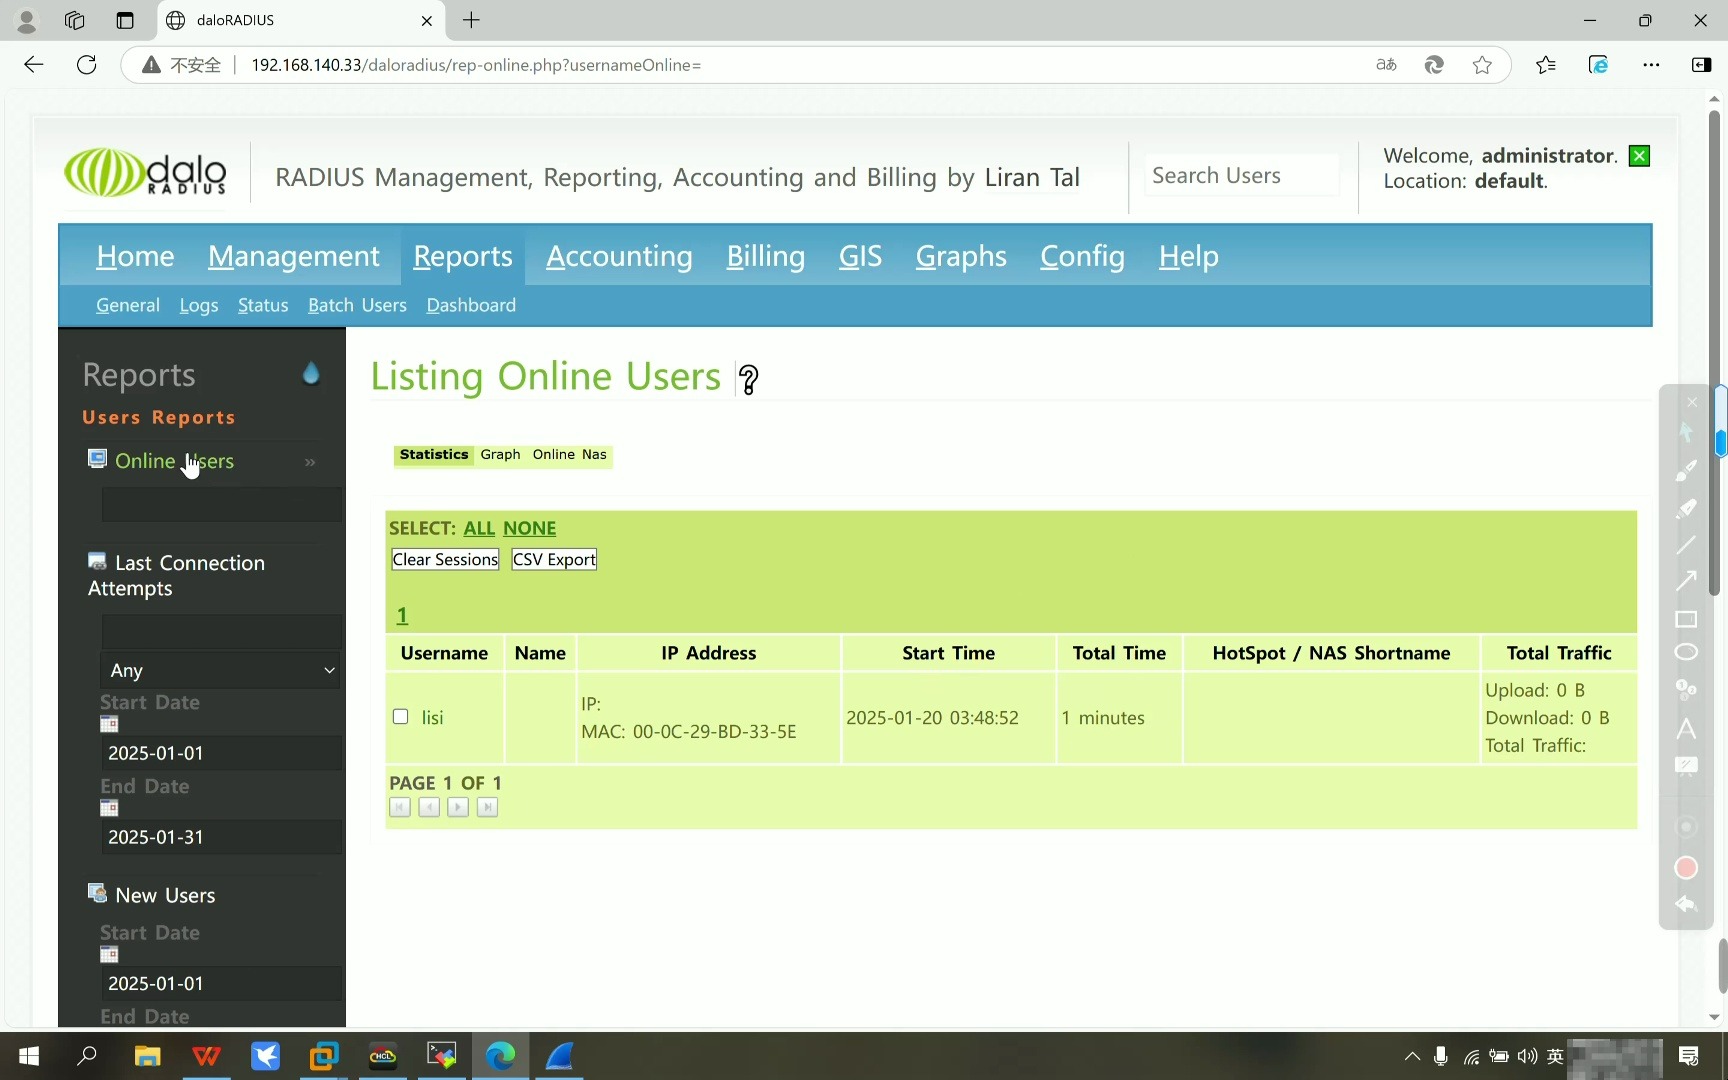Image resolution: width=1728 pixels, height=1080 pixels.
Task: Open the Help menu
Action: click(1189, 256)
